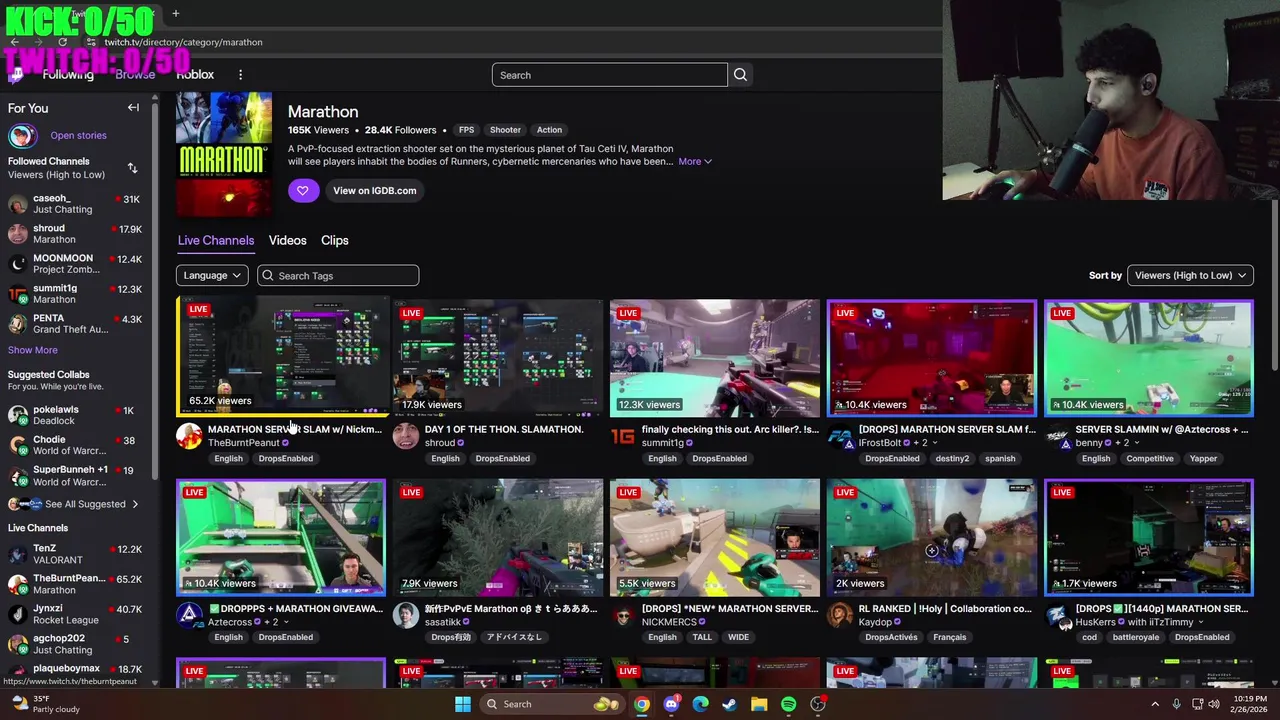
Task: Open a new browser tab
Action: pyautogui.click(x=175, y=13)
